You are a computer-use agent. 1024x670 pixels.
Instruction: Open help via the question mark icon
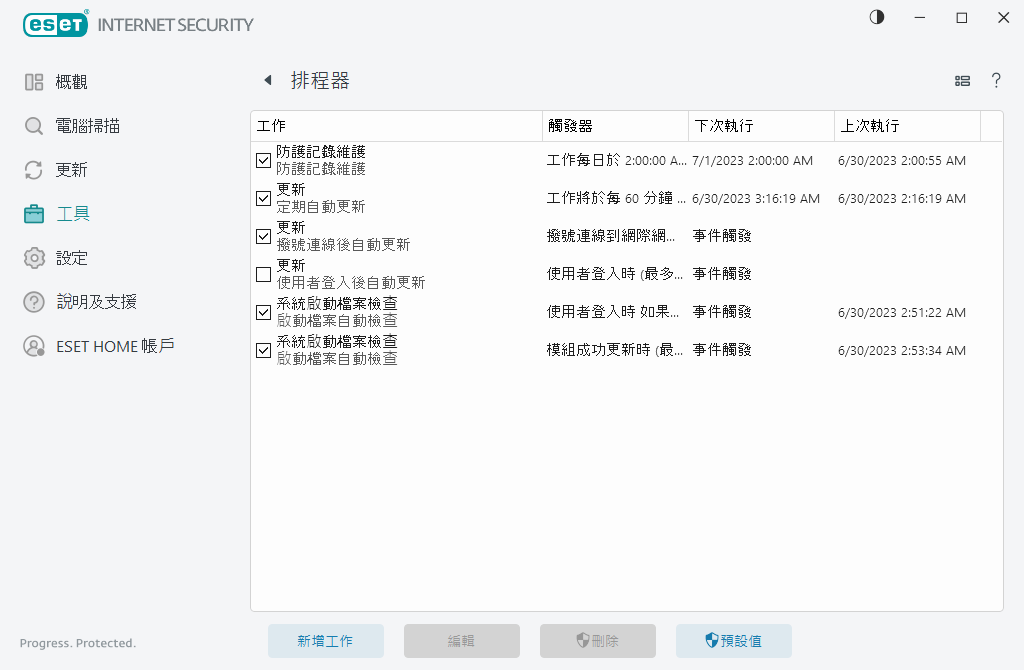tap(996, 80)
